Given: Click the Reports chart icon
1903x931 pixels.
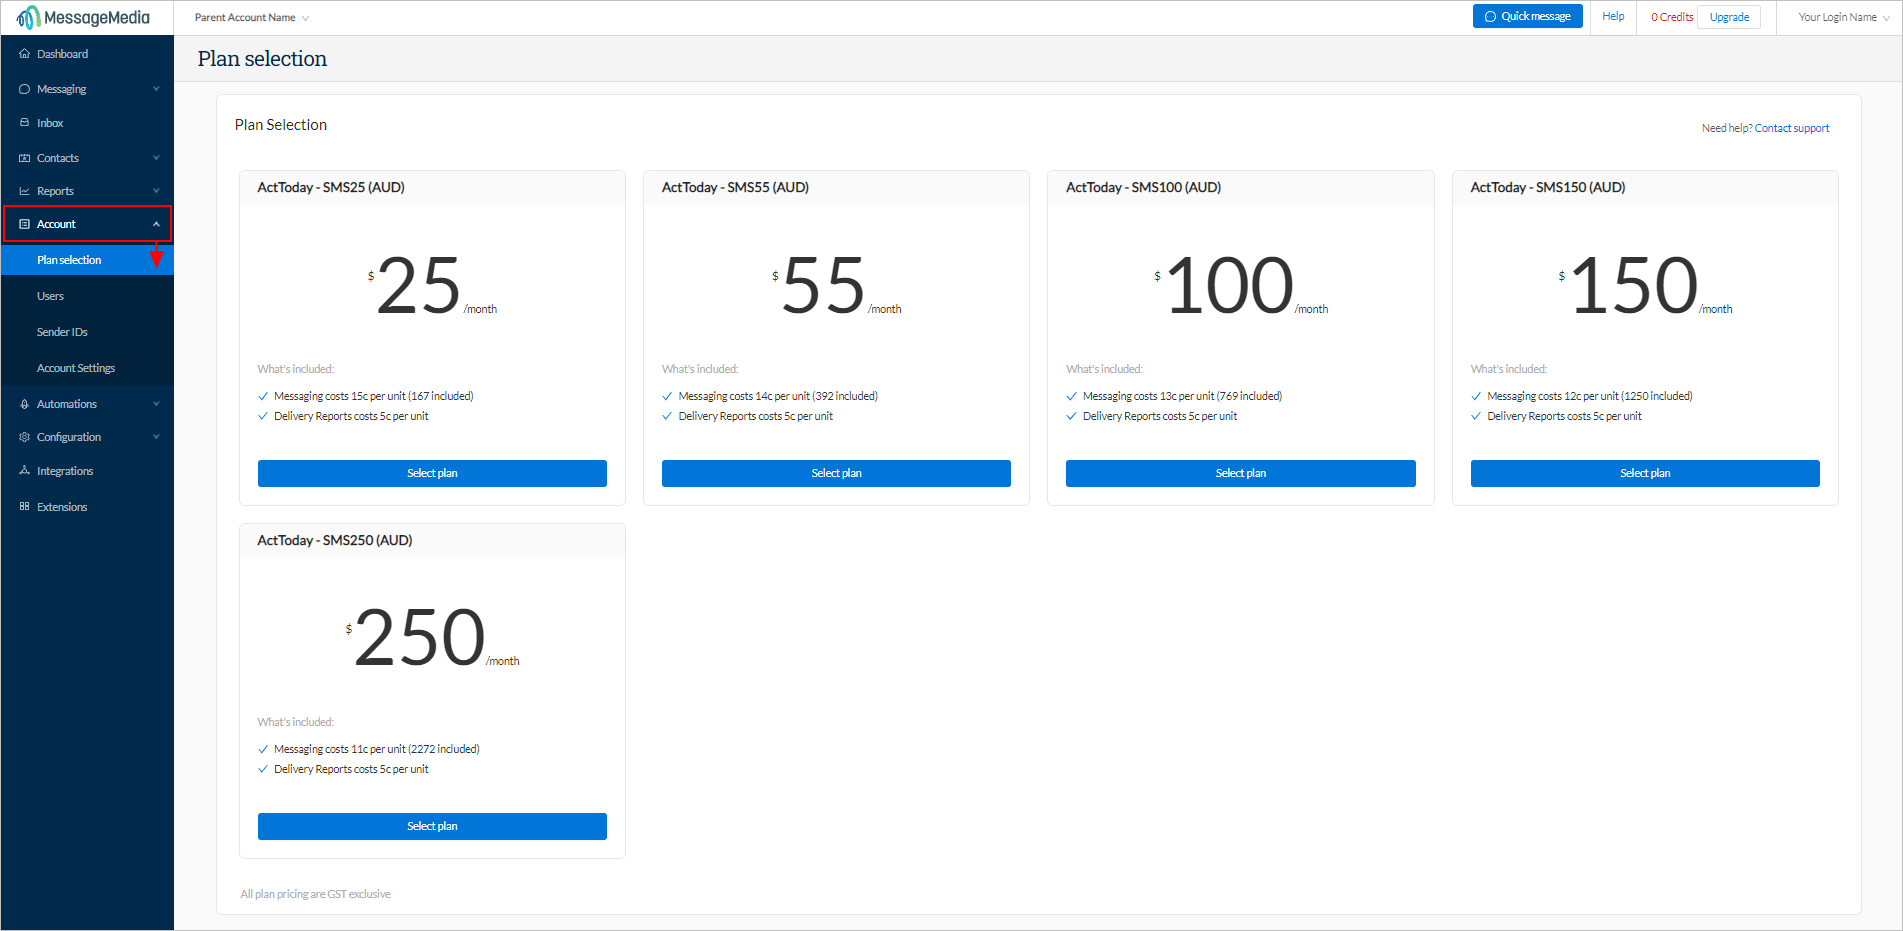Looking at the screenshot, I should click(x=25, y=191).
